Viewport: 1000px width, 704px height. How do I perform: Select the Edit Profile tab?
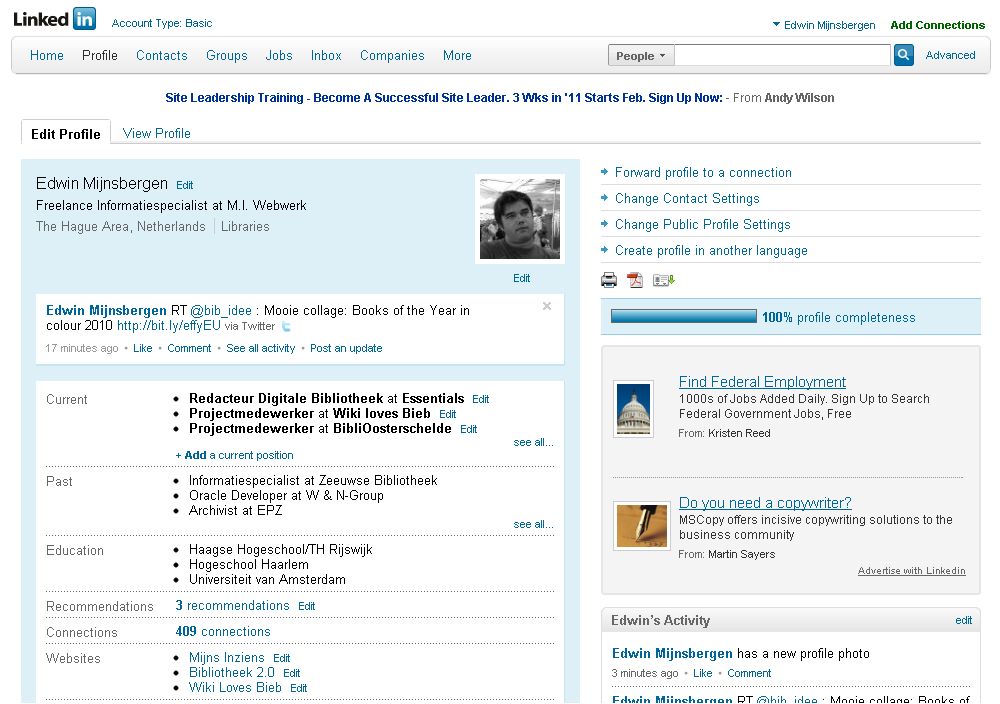tap(66, 133)
